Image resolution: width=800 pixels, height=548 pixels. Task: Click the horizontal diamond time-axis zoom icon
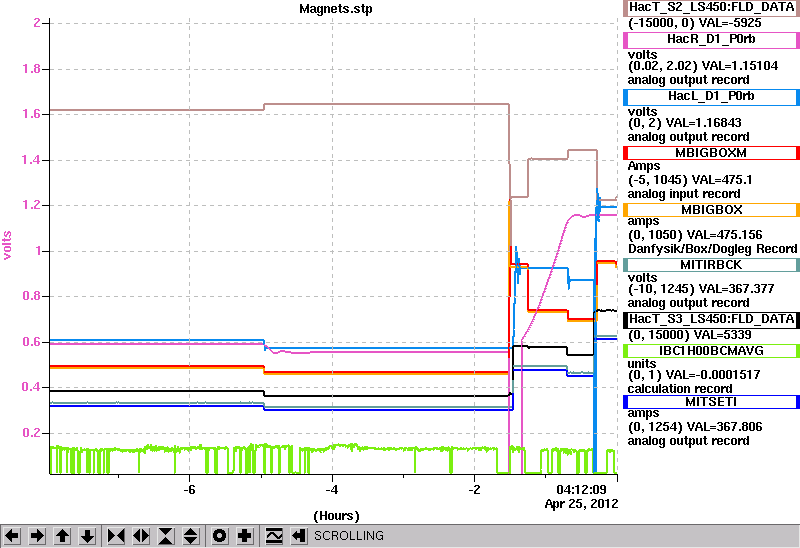[141, 536]
